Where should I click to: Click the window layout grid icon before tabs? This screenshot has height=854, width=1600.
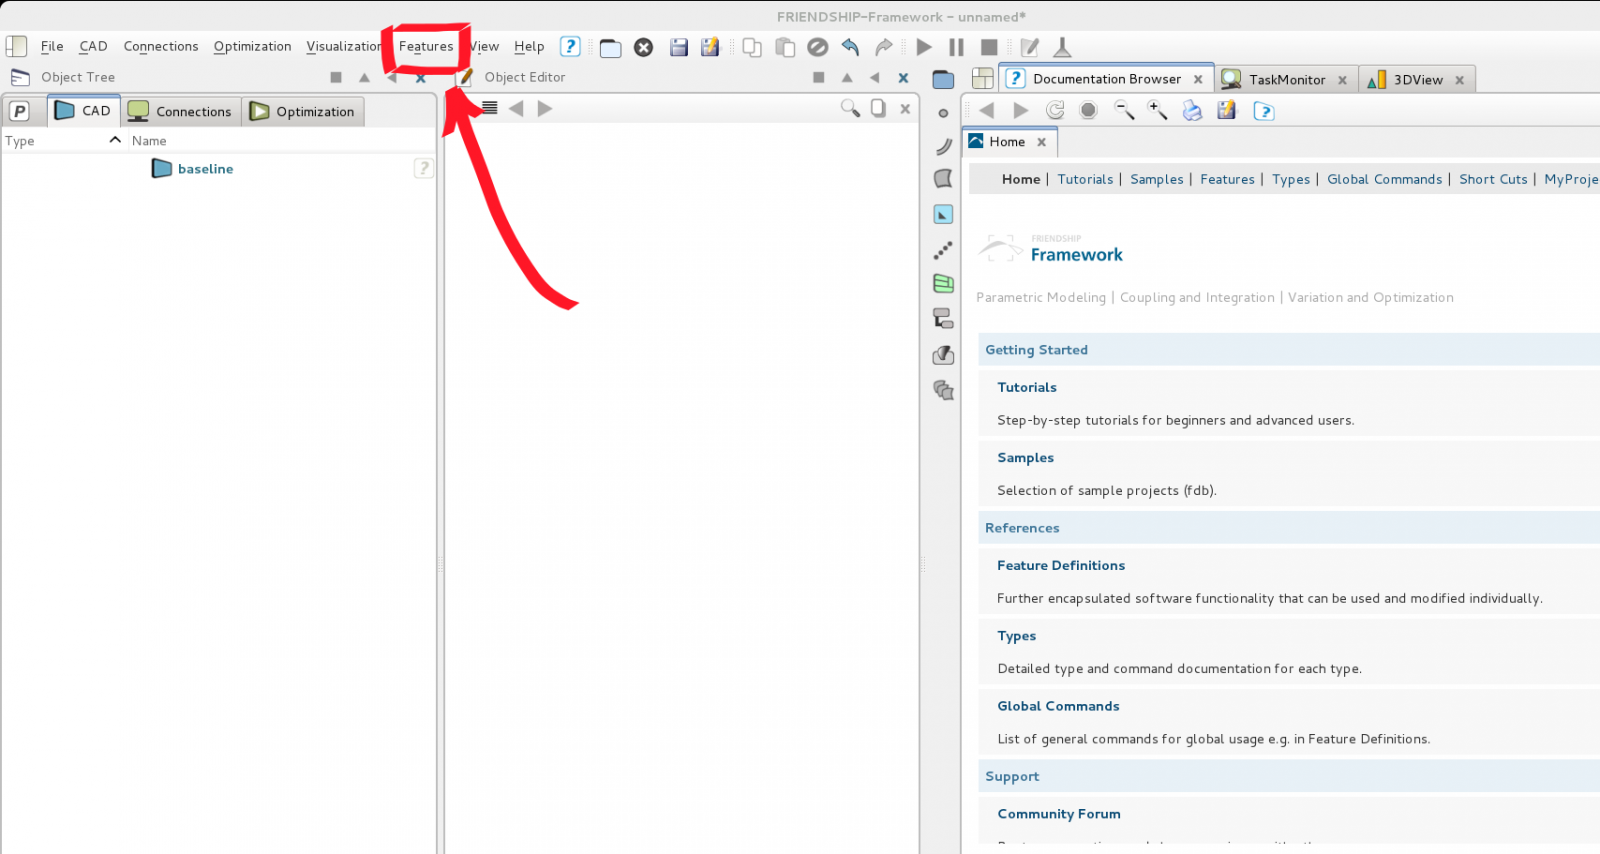983,78
